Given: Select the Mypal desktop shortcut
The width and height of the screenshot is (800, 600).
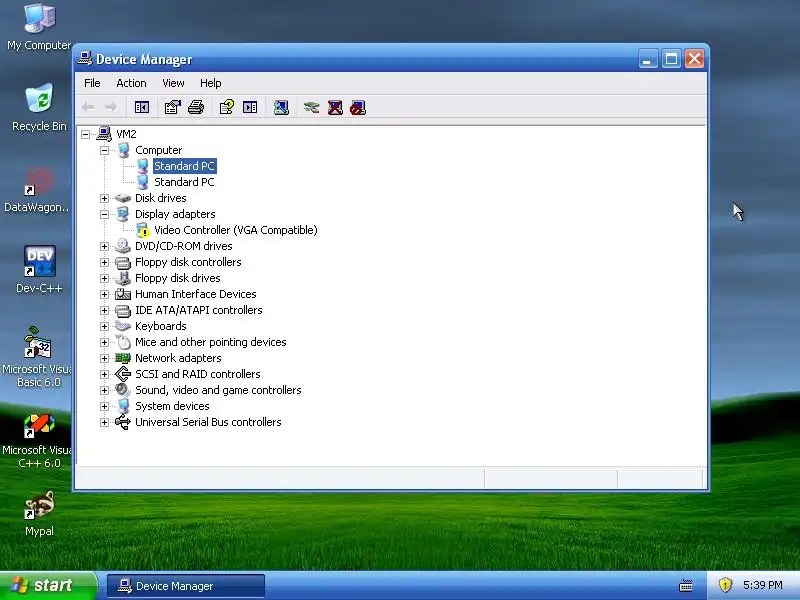Looking at the screenshot, I should pyautogui.click(x=39, y=514).
